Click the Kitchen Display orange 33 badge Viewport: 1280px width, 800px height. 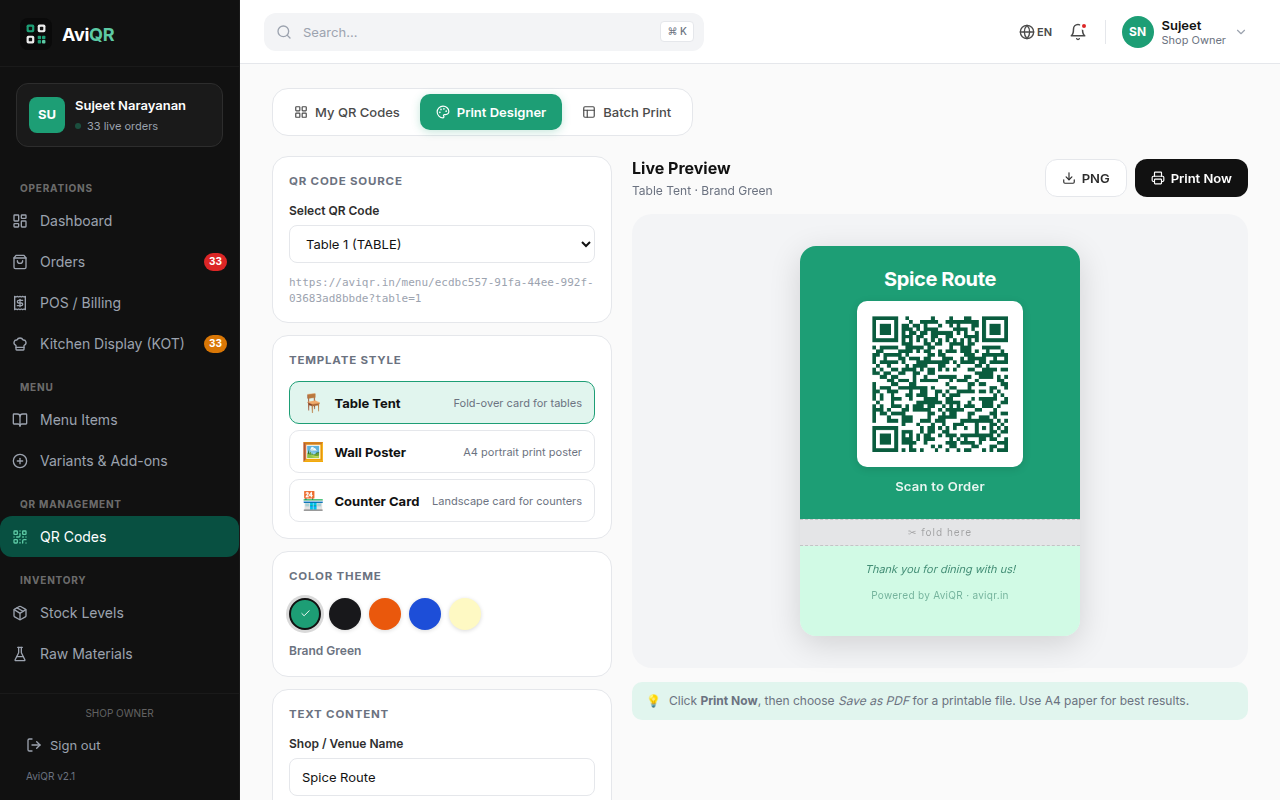215,344
